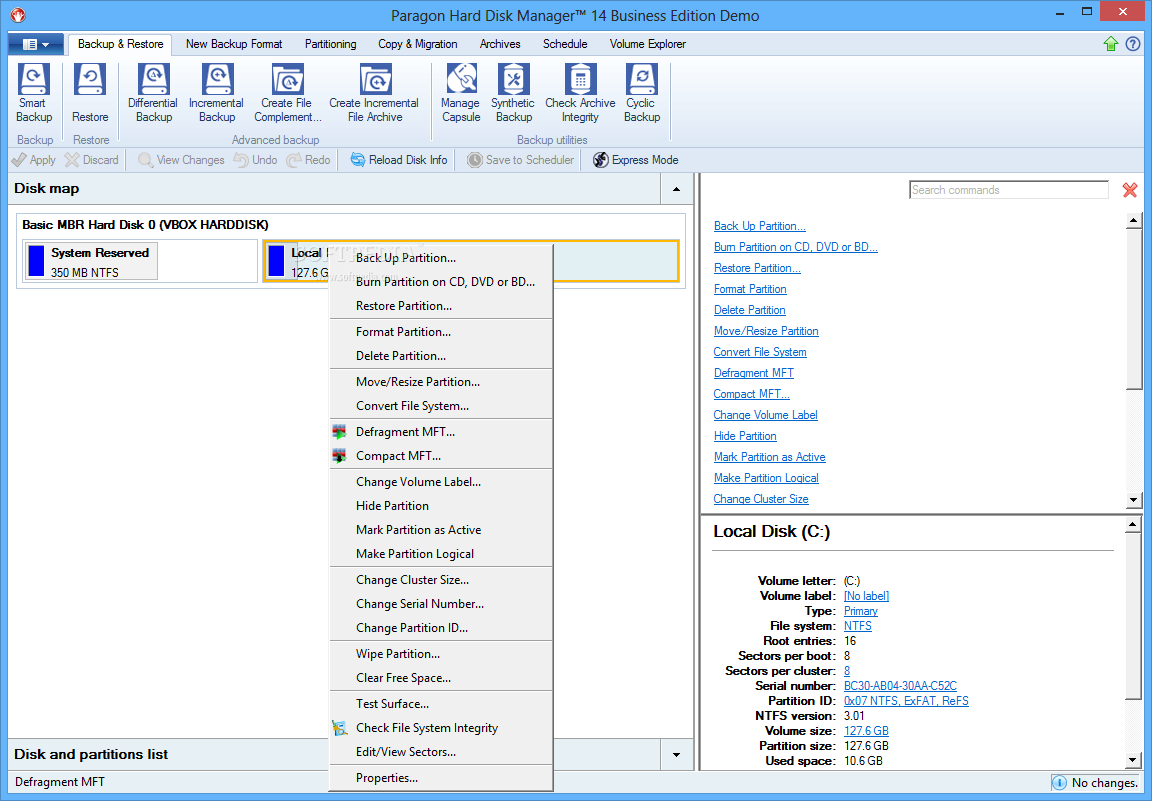This screenshot has height=801, width=1152.
Task: Click the Paragon app icon in title bar
Action: pyautogui.click(x=18, y=15)
